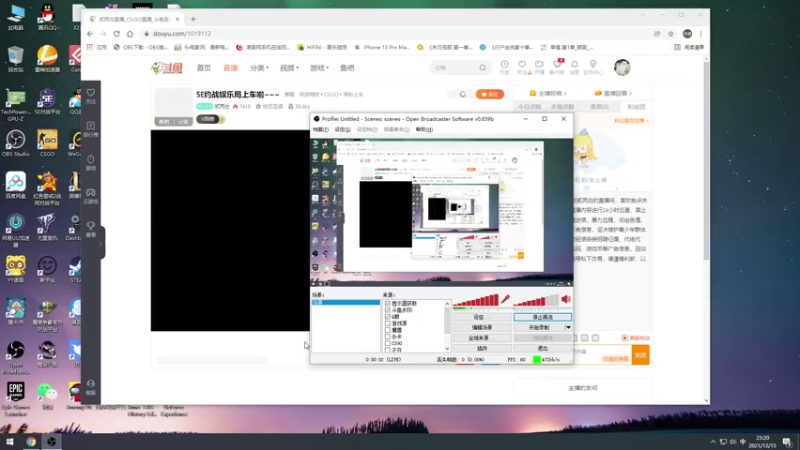Enable the 魔兽 source checkbox
Viewport: 800px width, 450px height.
click(x=388, y=330)
